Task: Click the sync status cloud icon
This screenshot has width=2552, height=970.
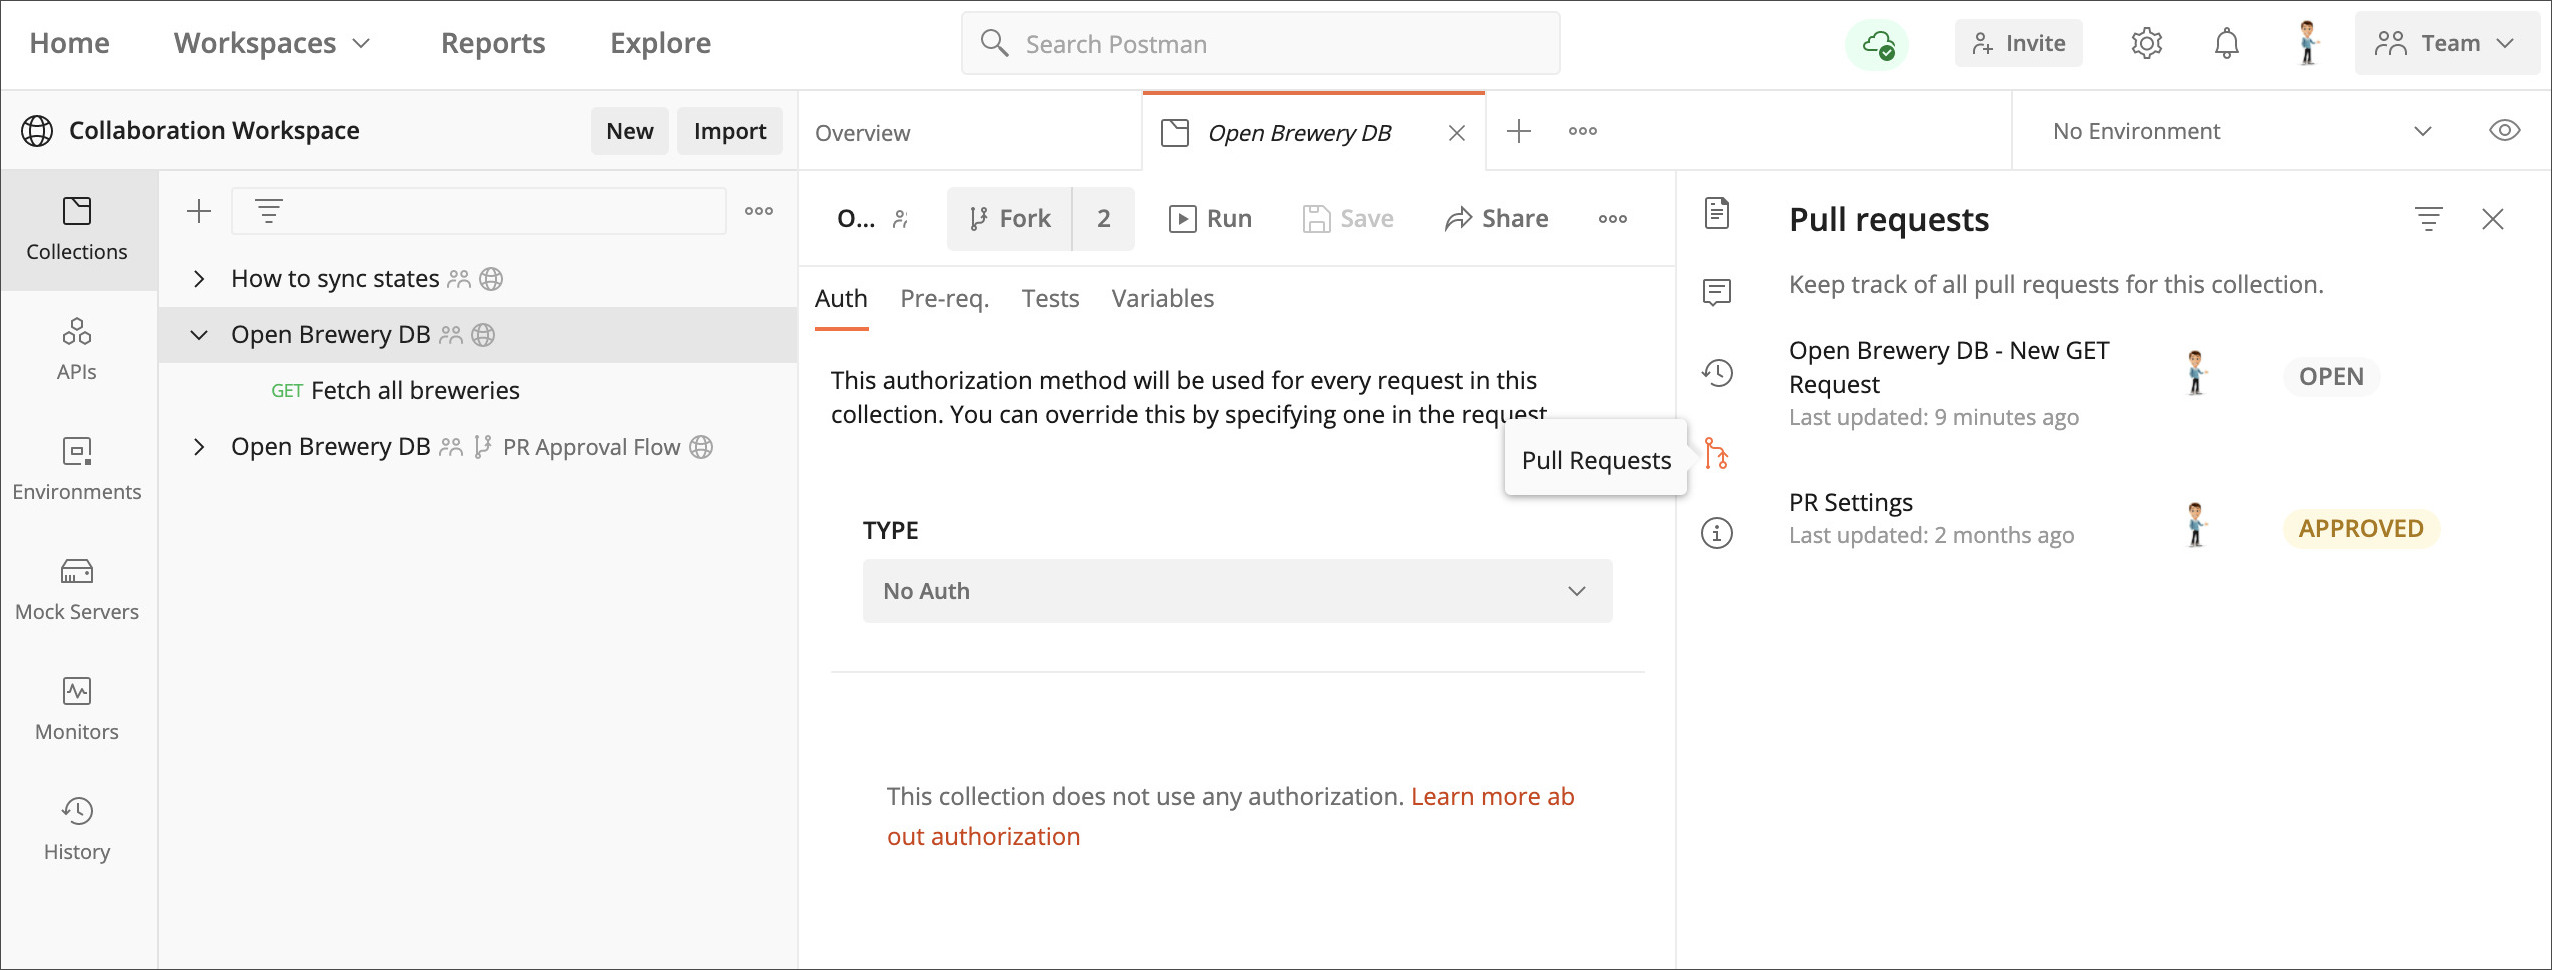Action: tap(1877, 44)
